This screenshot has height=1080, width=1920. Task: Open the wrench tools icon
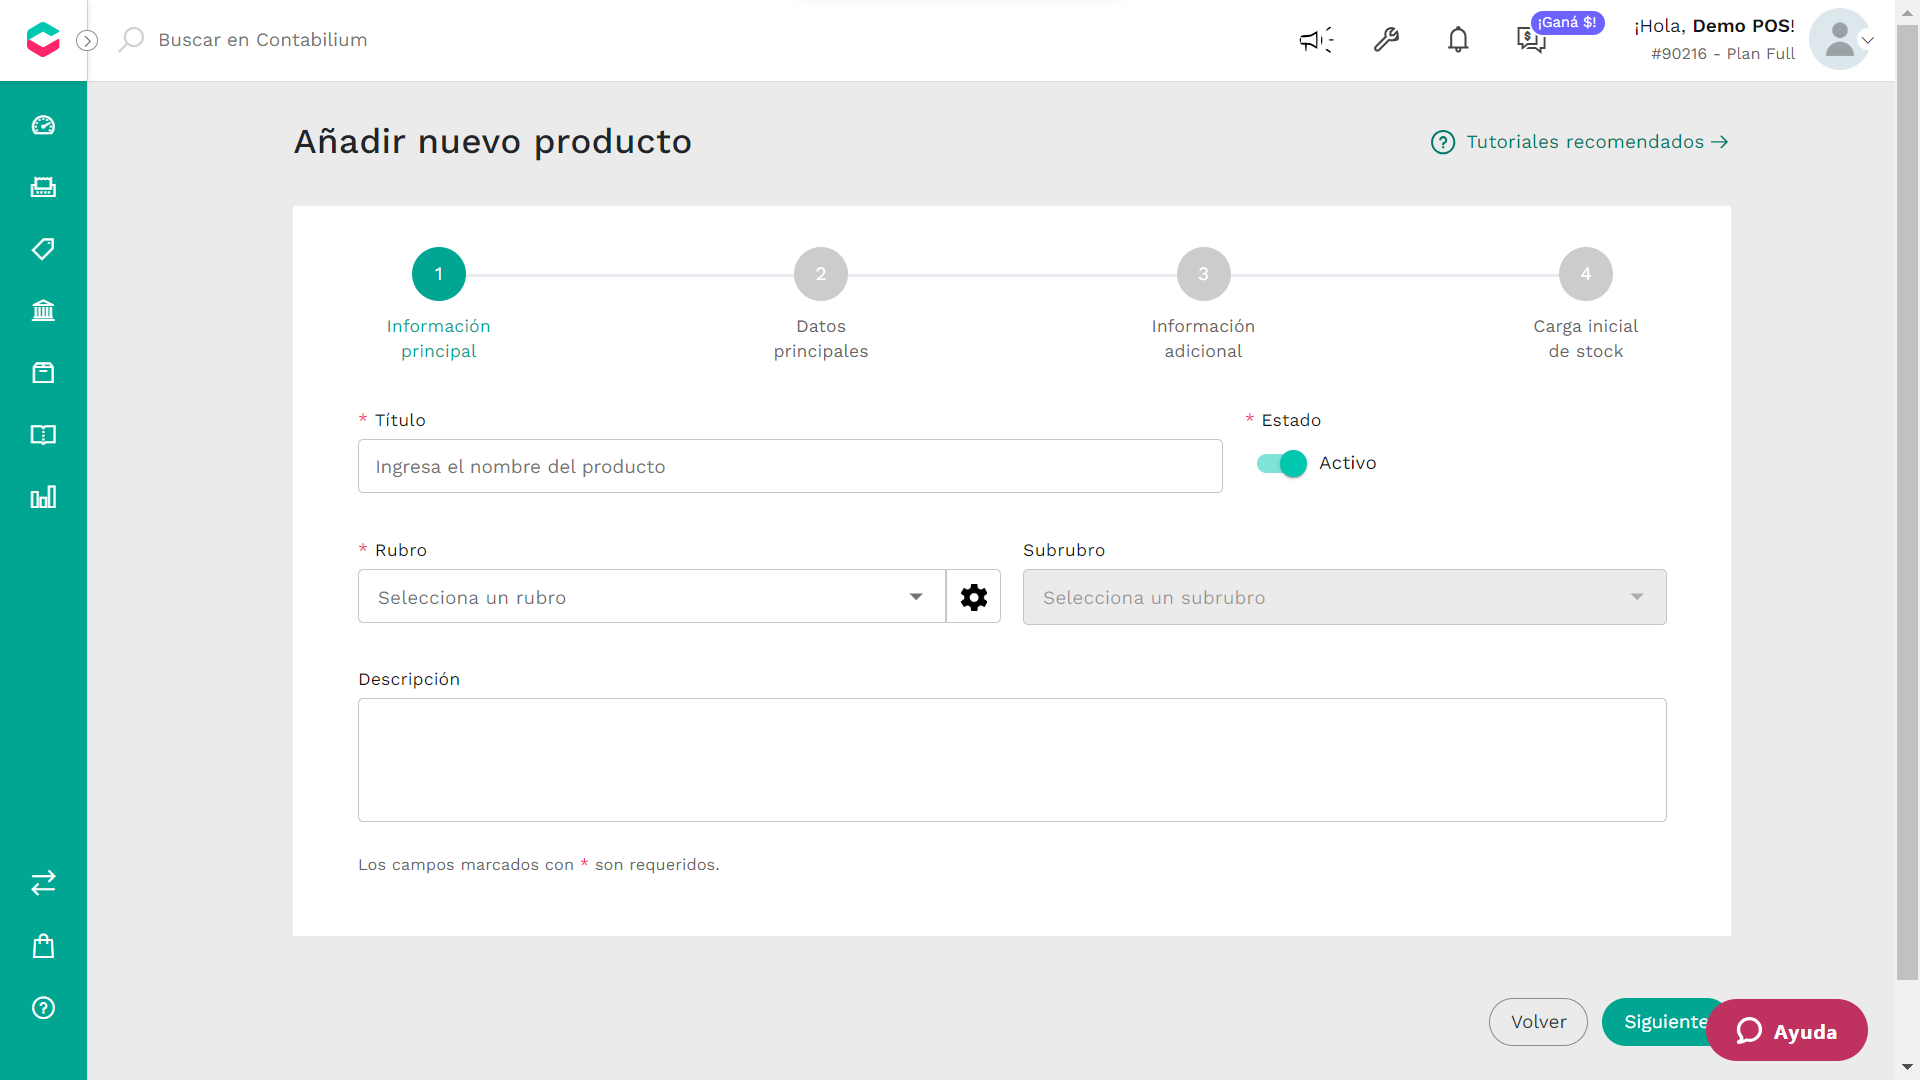click(1386, 40)
